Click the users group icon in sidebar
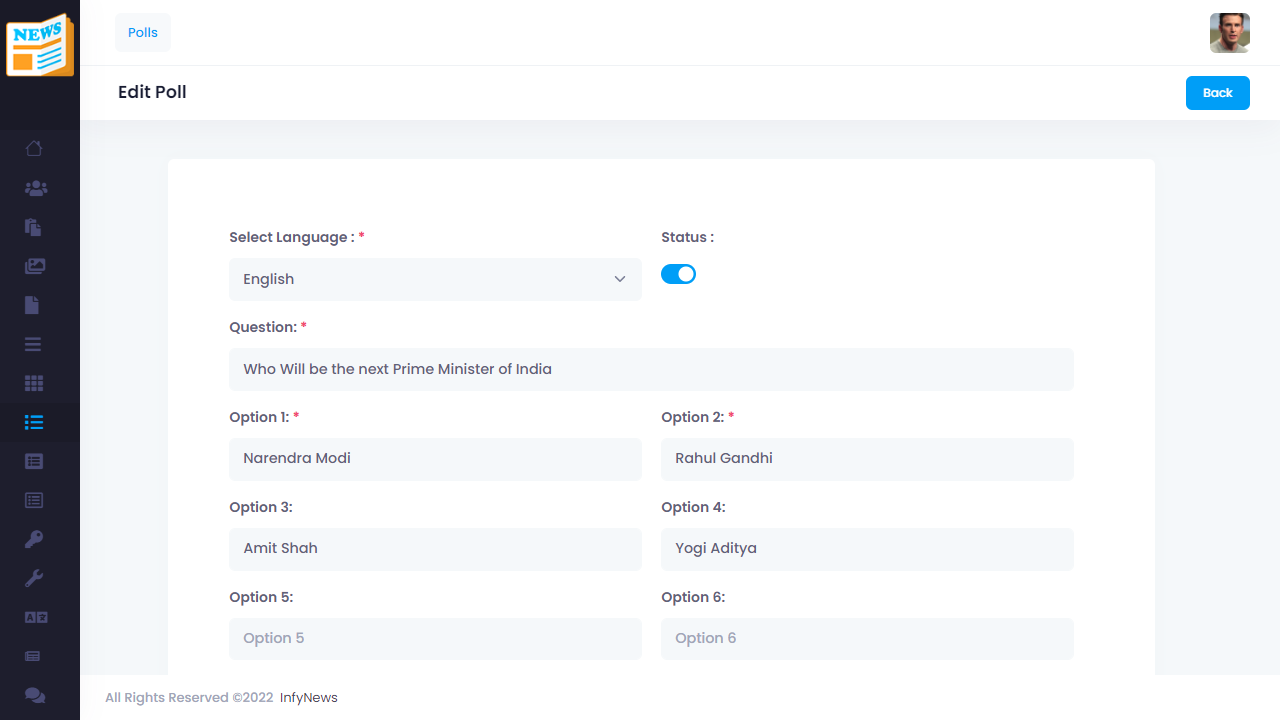Screen dimensions: 1280x720 (x=35, y=188)
